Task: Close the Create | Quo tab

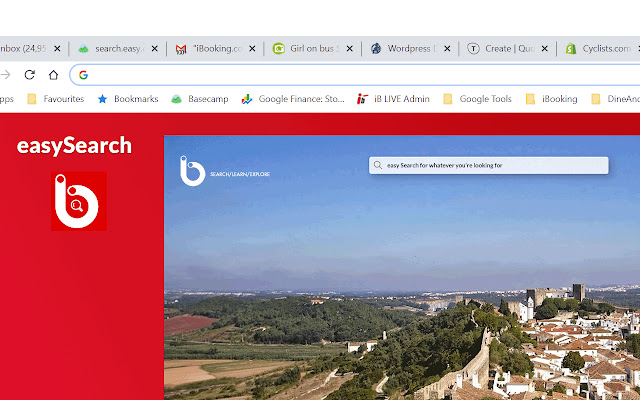Action: click(544, 49)
